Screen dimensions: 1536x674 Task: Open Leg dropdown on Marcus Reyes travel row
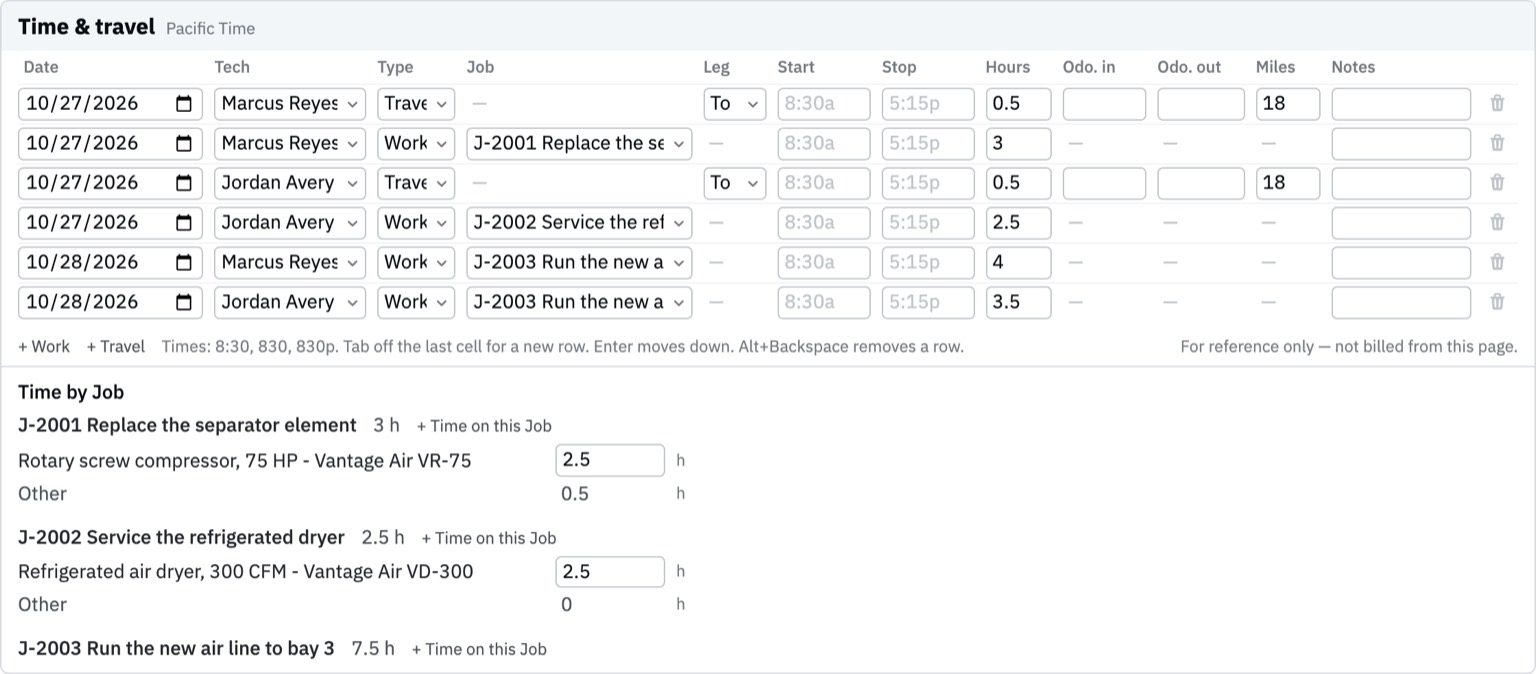[x=735, y=104]
